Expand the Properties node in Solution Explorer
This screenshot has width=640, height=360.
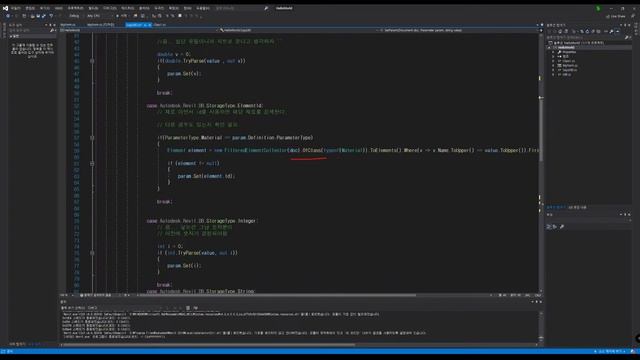click(x=553, y=52)
